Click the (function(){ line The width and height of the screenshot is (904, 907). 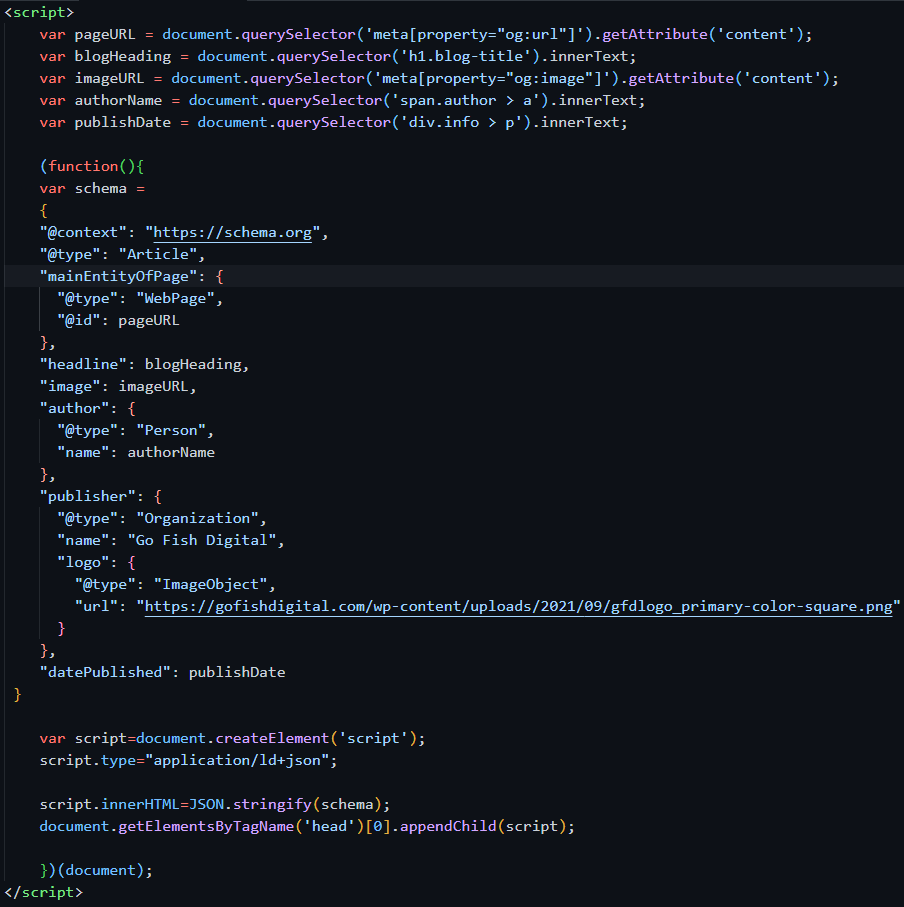92,166
